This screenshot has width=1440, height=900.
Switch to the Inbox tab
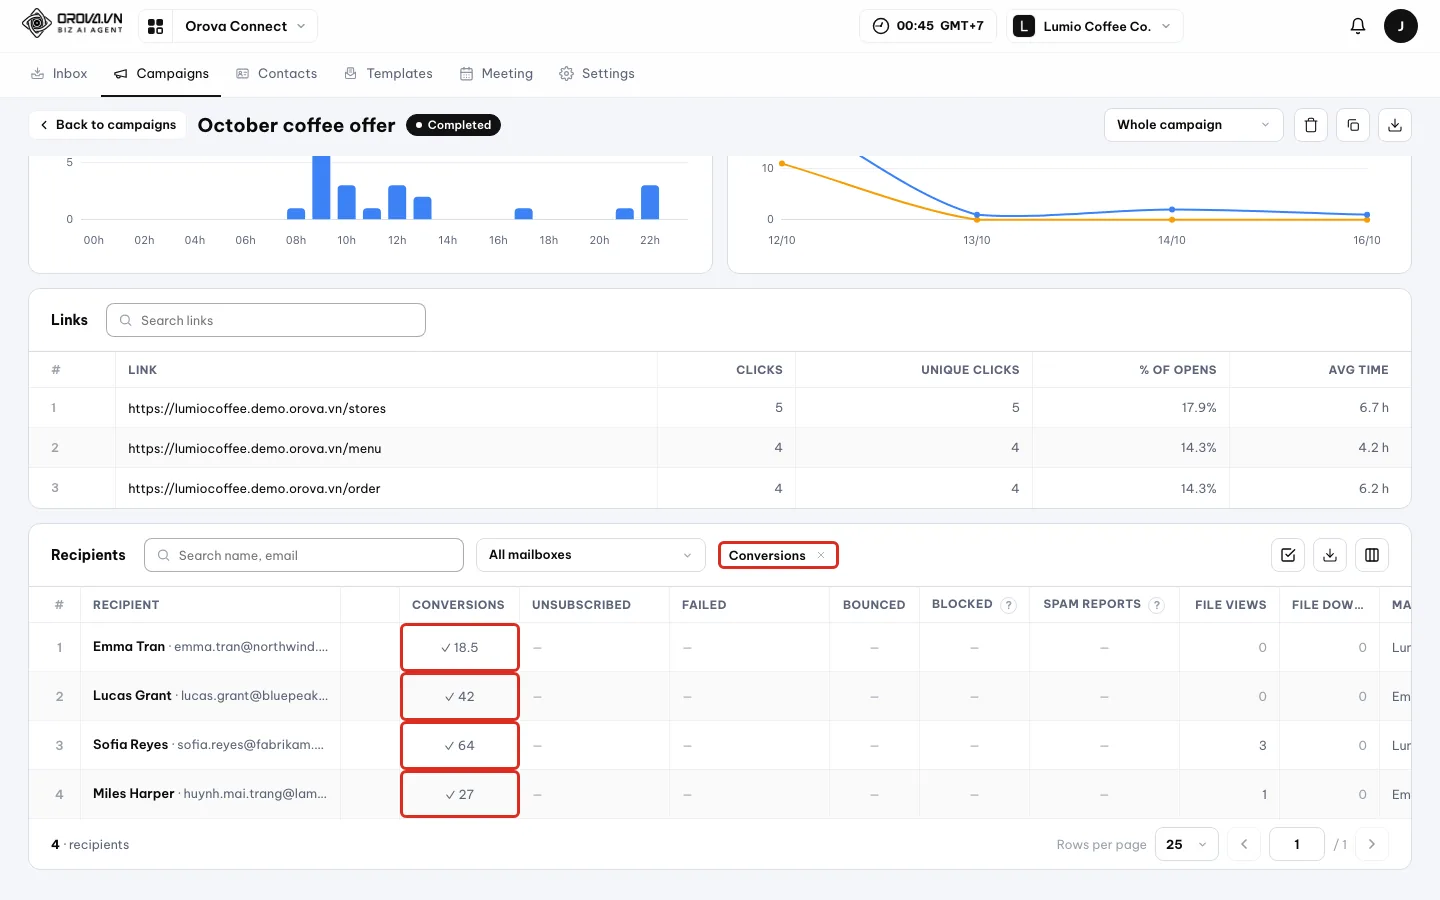(x=59, y=74)
